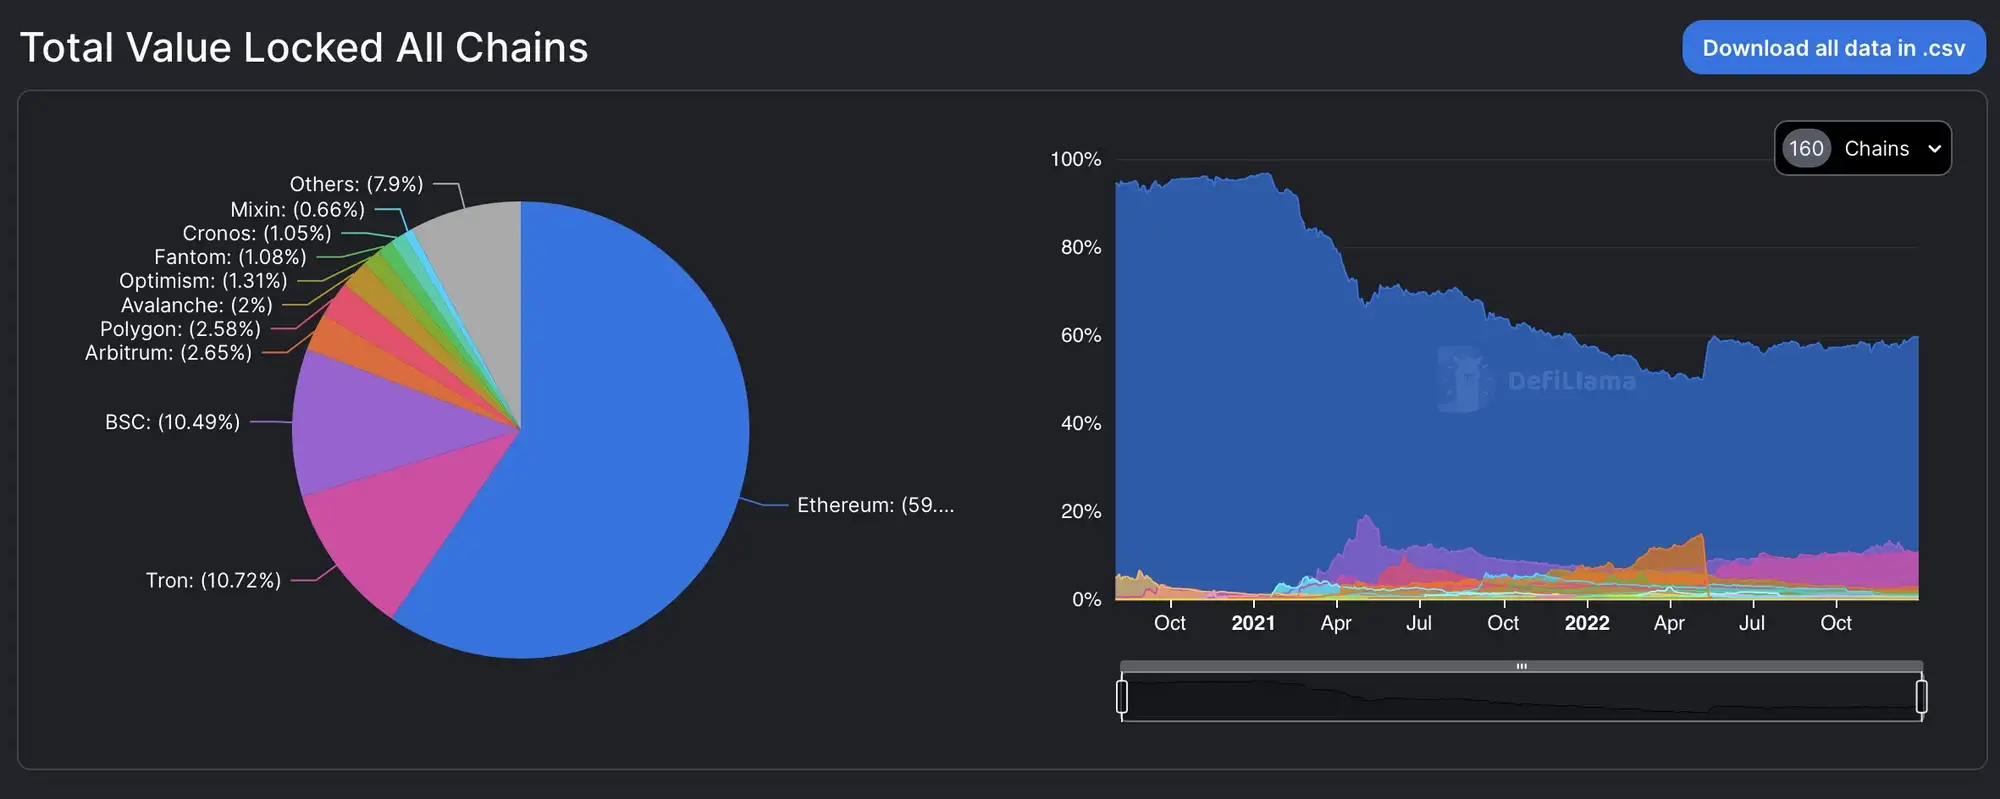Click the '100%' y-axis label
The width and height of the screenshot is (2000, 799).
click(1075, 159)
